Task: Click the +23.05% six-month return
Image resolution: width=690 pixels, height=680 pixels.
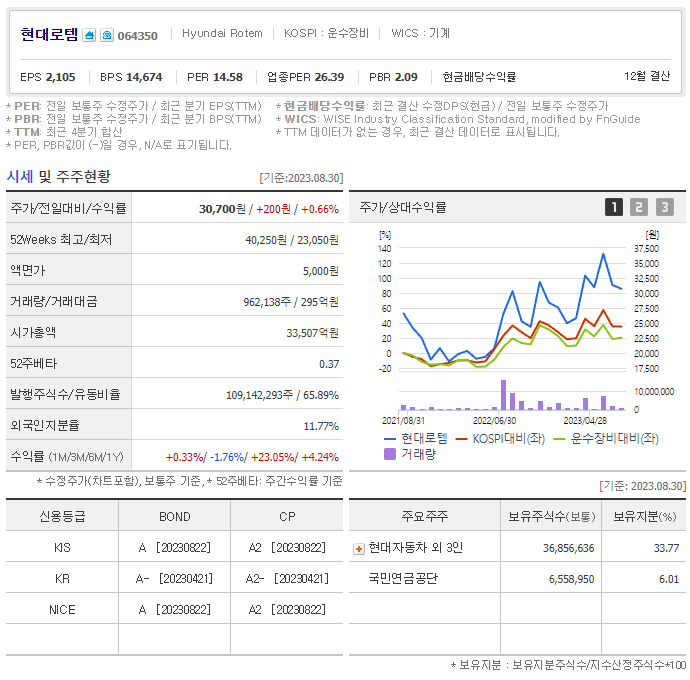Action: point(272,457)
